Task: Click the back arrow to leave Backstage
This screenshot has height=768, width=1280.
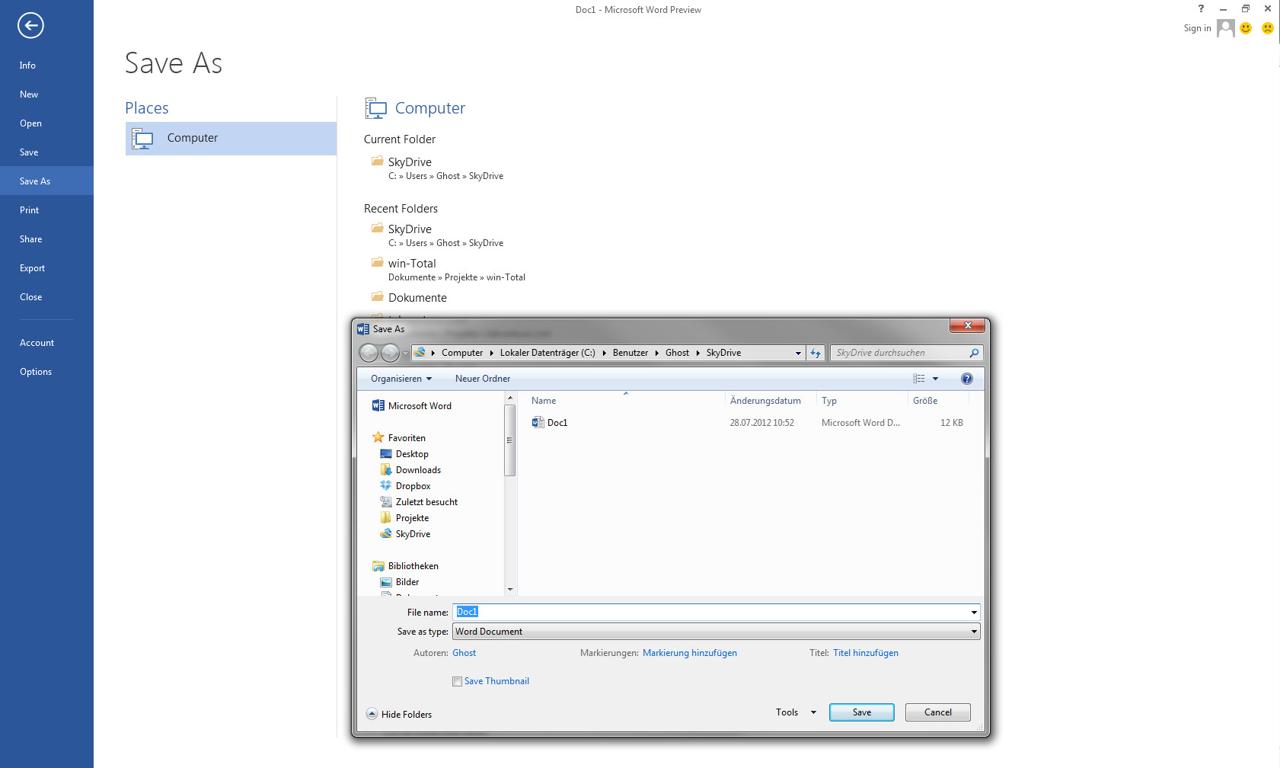Action: (x=30, y=26)
